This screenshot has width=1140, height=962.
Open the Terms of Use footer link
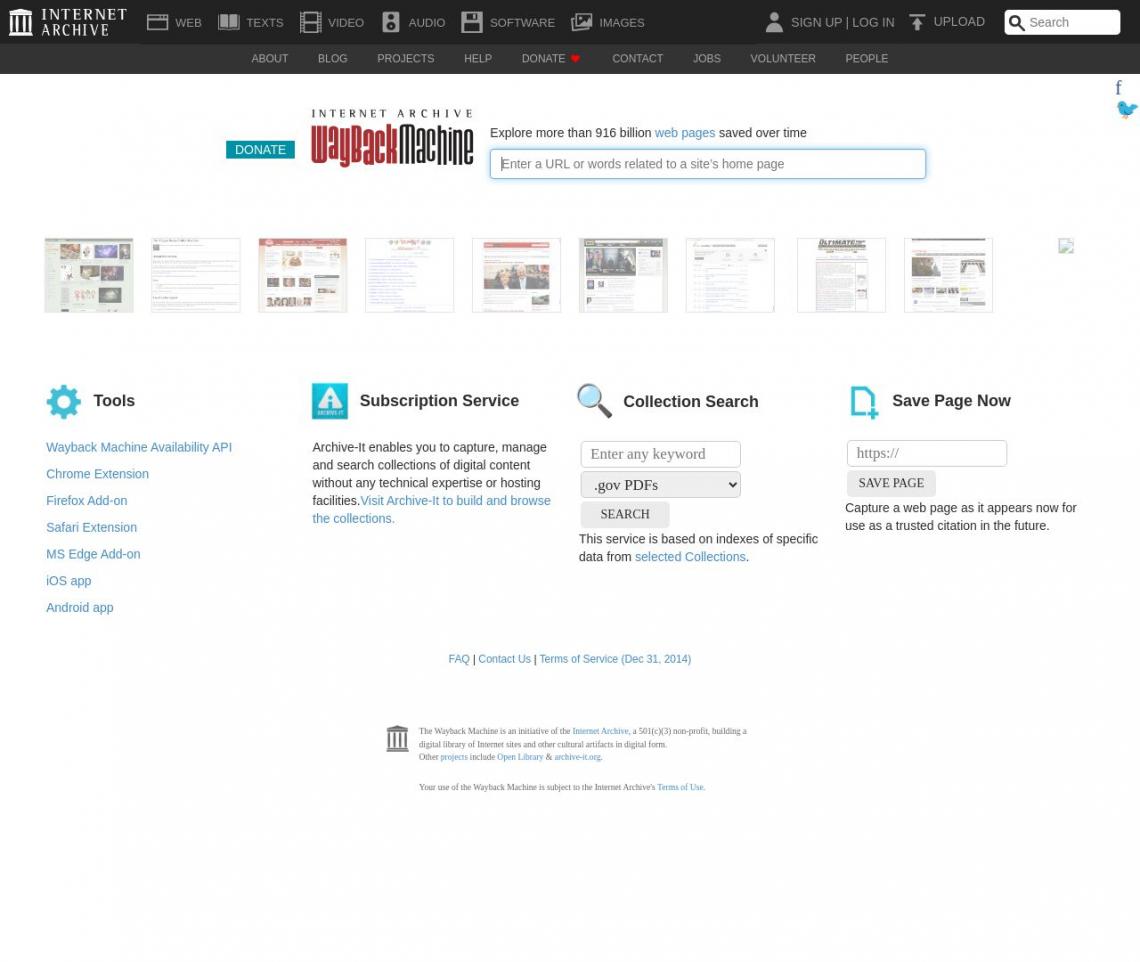[x=681, y=787]
